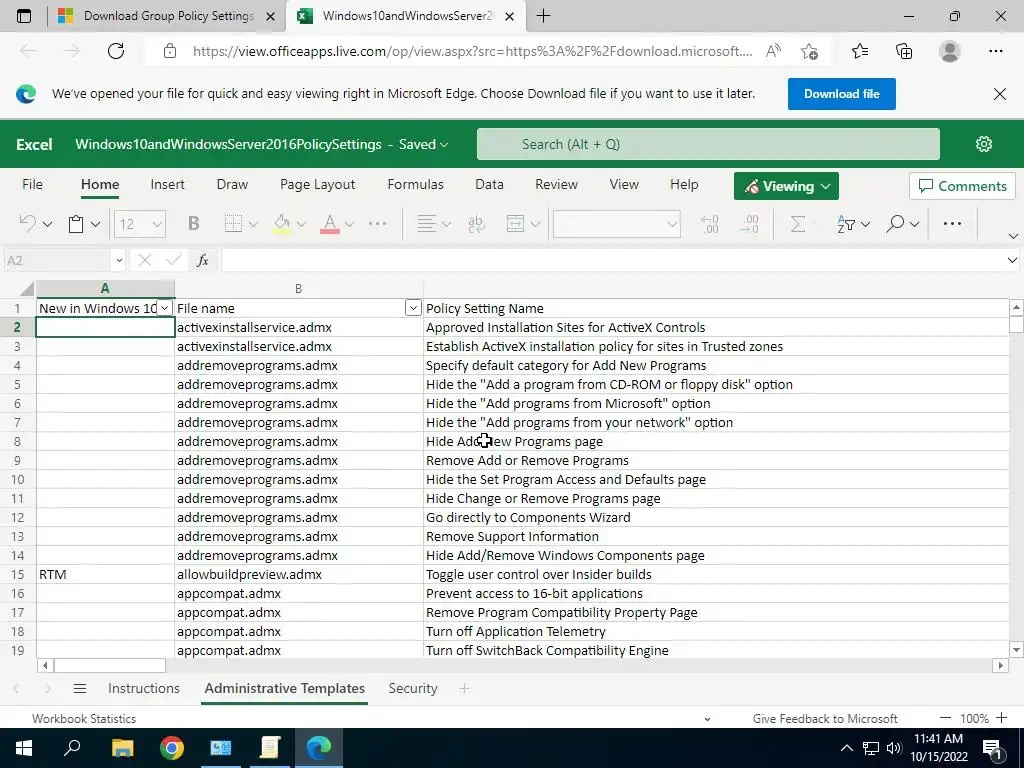This screenshot has height=768, width=1024.
Task: Click the Search (Alt + Q) box
Action: (x=708, y=144)
